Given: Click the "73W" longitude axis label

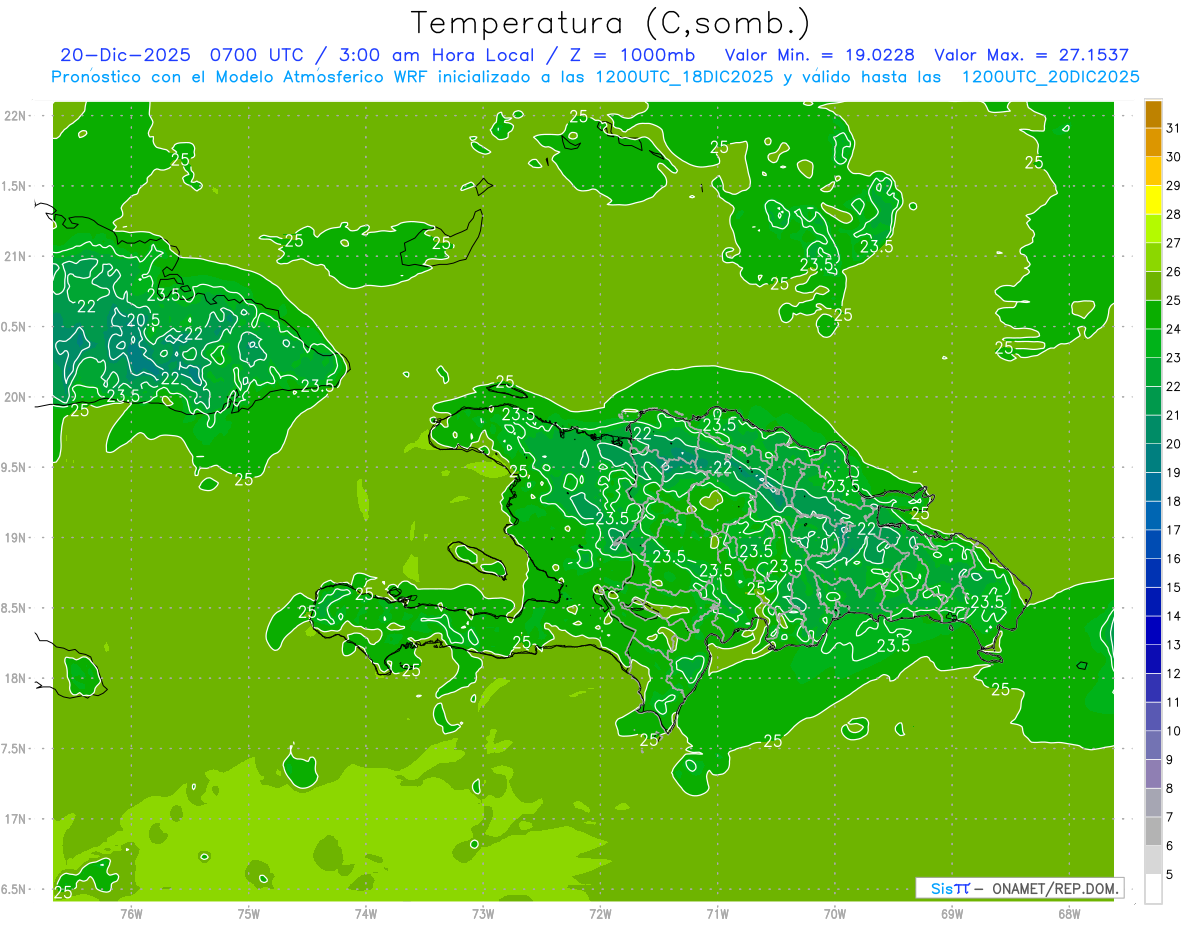Looking at the screenshot, I should click(483, 913).
